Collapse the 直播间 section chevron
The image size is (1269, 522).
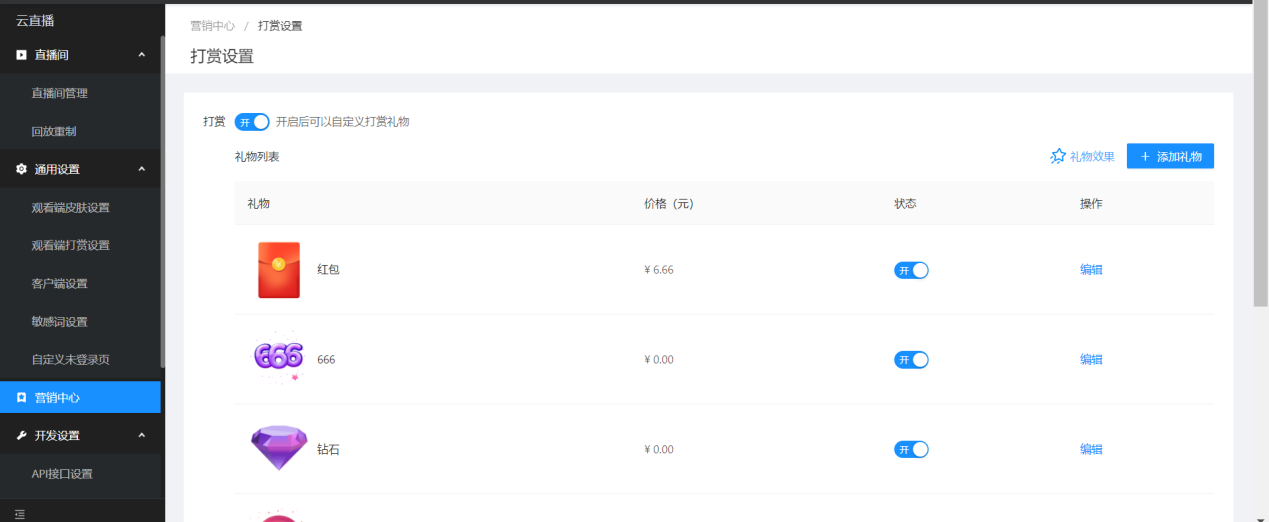point(141,55)
